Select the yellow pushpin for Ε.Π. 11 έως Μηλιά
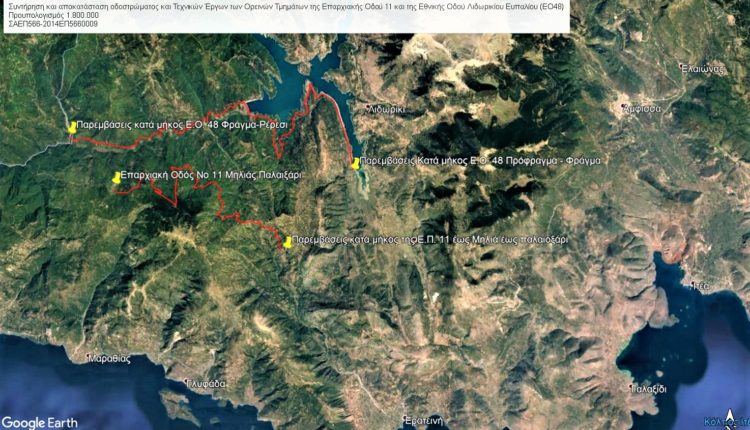Screen dimensions: 750x430 [287, 242]
